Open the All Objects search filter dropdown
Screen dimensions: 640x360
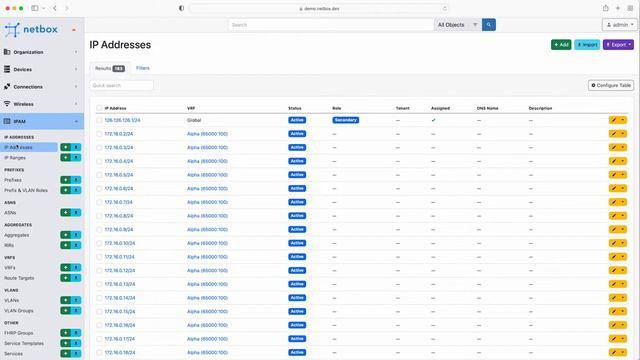pos(458,25)
